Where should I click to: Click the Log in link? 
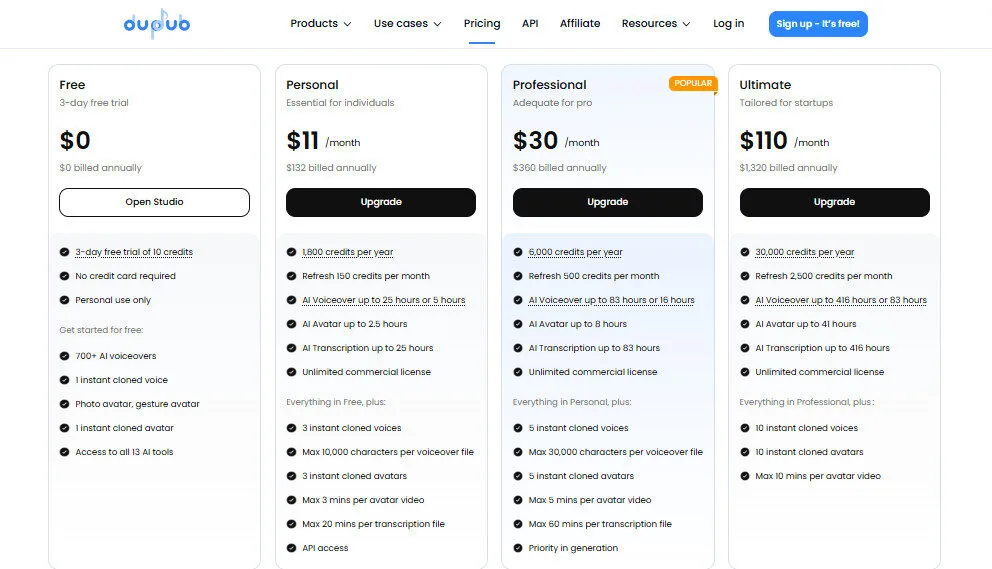click(728, 24)
